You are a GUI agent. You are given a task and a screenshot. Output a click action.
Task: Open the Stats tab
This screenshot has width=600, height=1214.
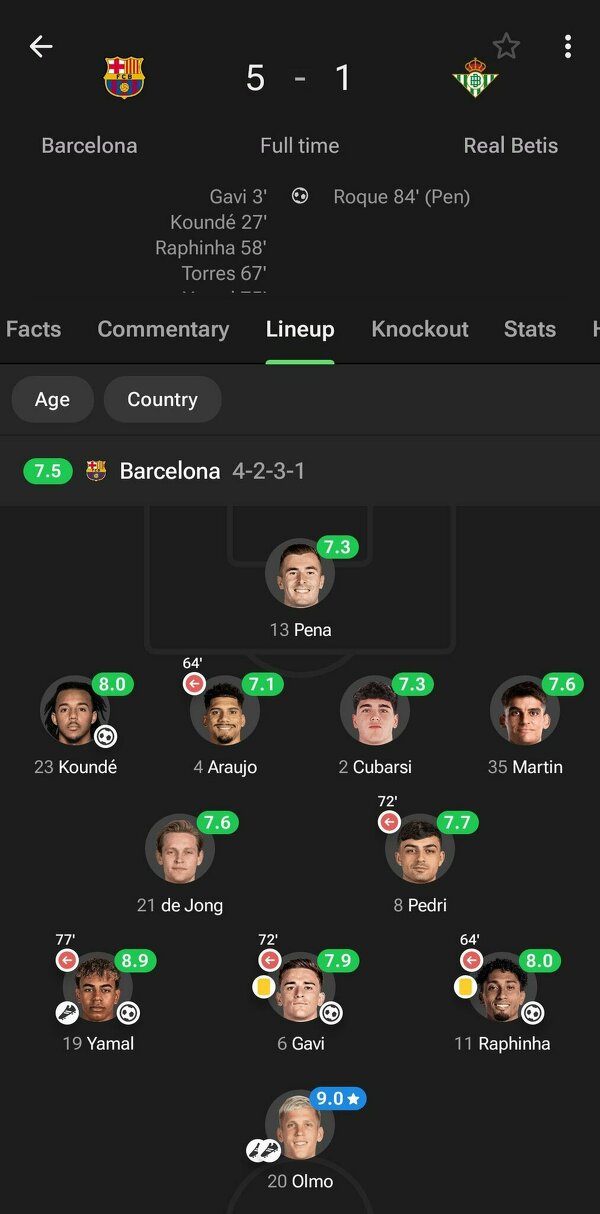529,329
